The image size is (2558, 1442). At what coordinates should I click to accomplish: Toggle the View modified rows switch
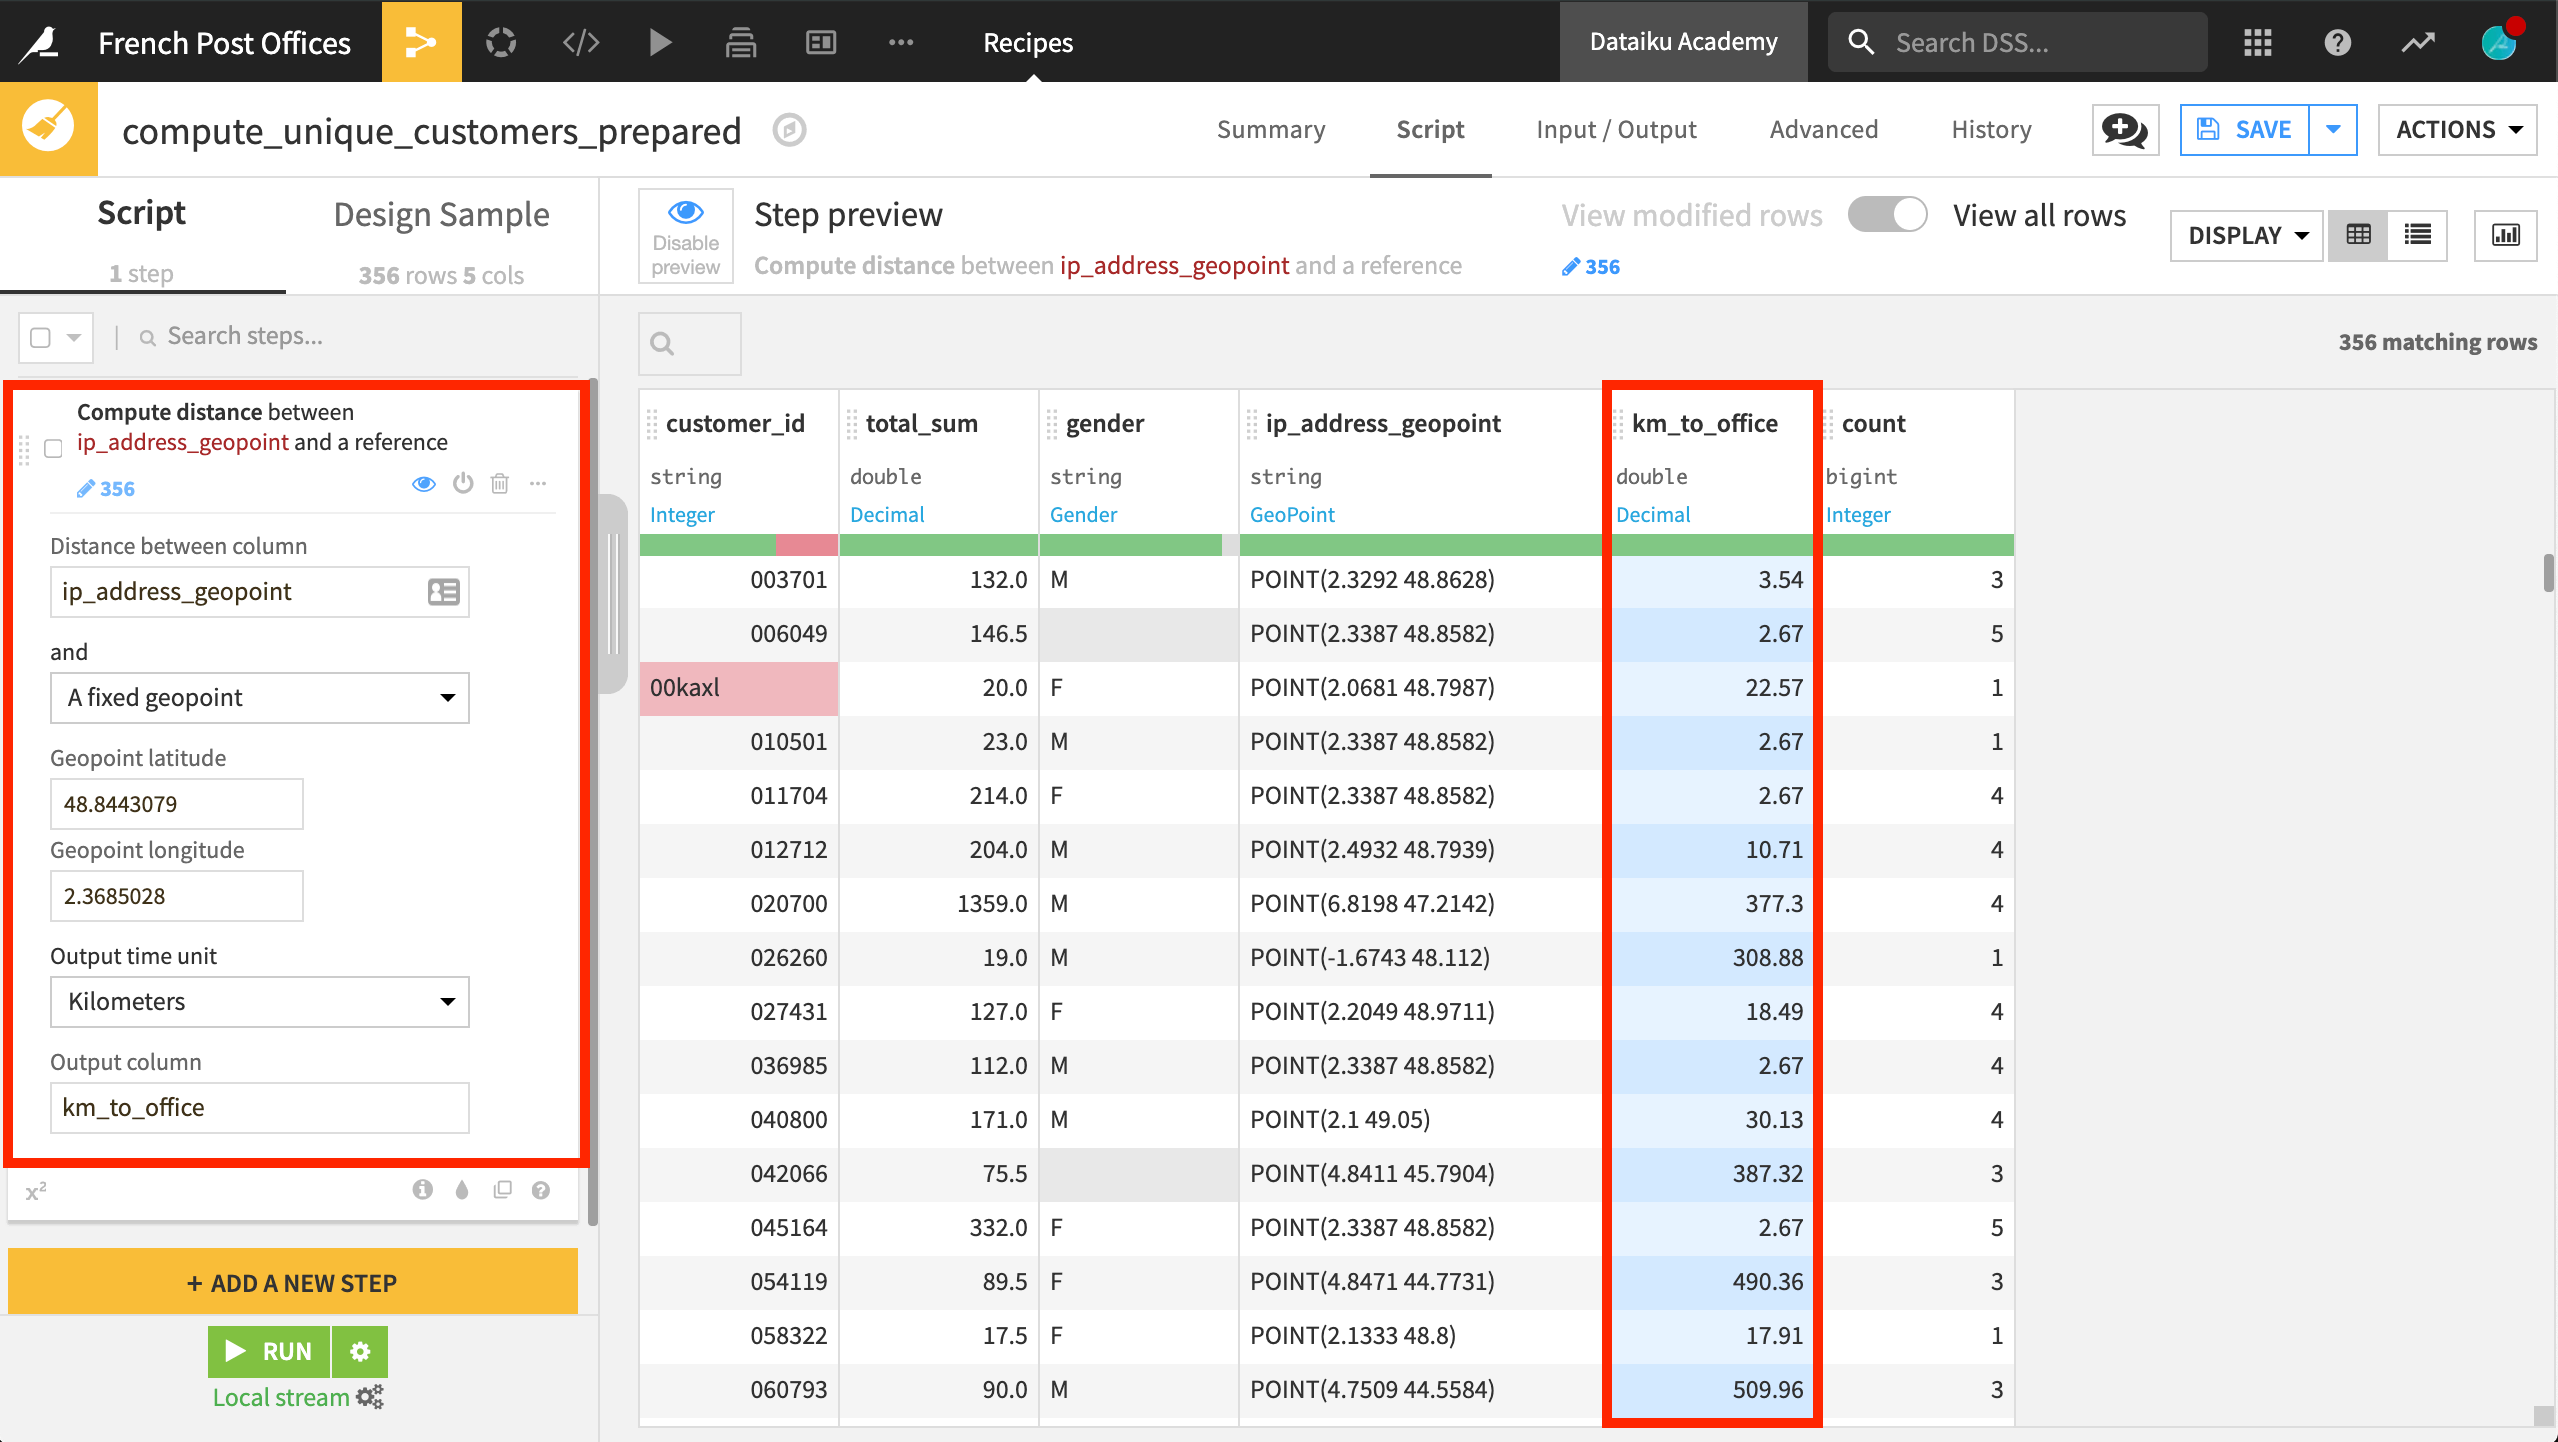(1889, 214)
